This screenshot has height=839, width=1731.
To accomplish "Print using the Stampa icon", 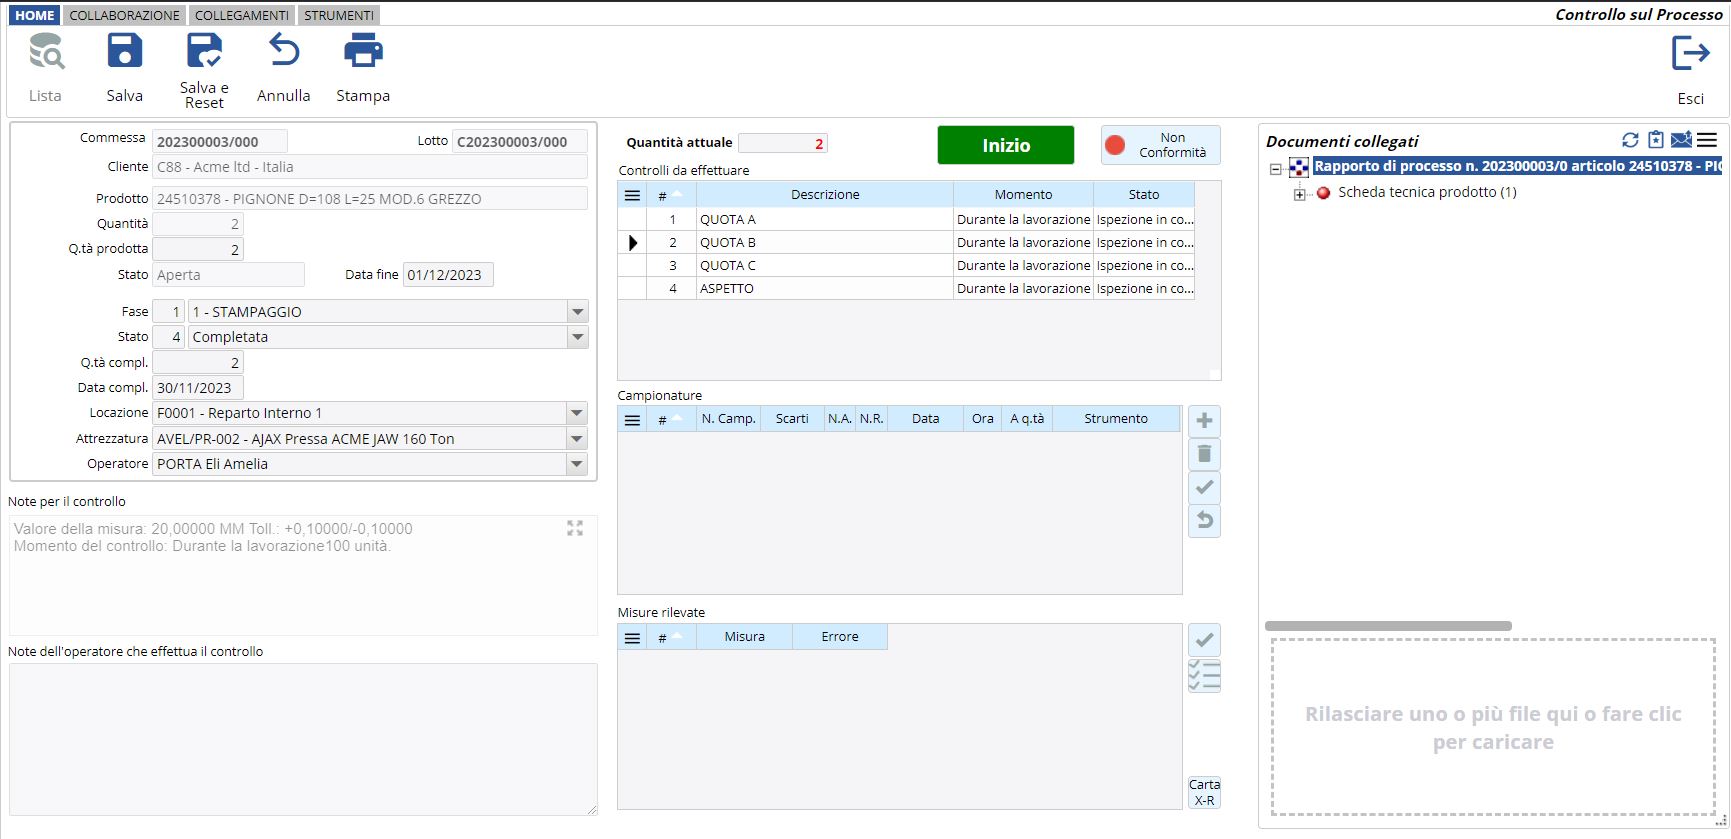I will [363, 51].
